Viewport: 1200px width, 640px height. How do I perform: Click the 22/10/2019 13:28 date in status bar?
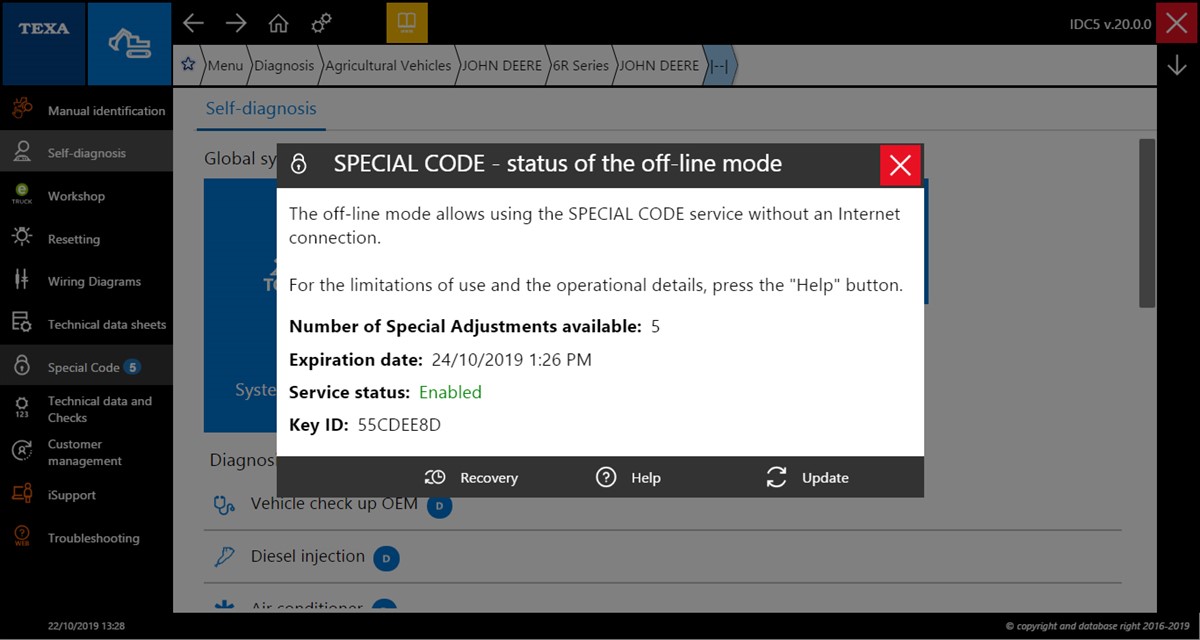87,626
